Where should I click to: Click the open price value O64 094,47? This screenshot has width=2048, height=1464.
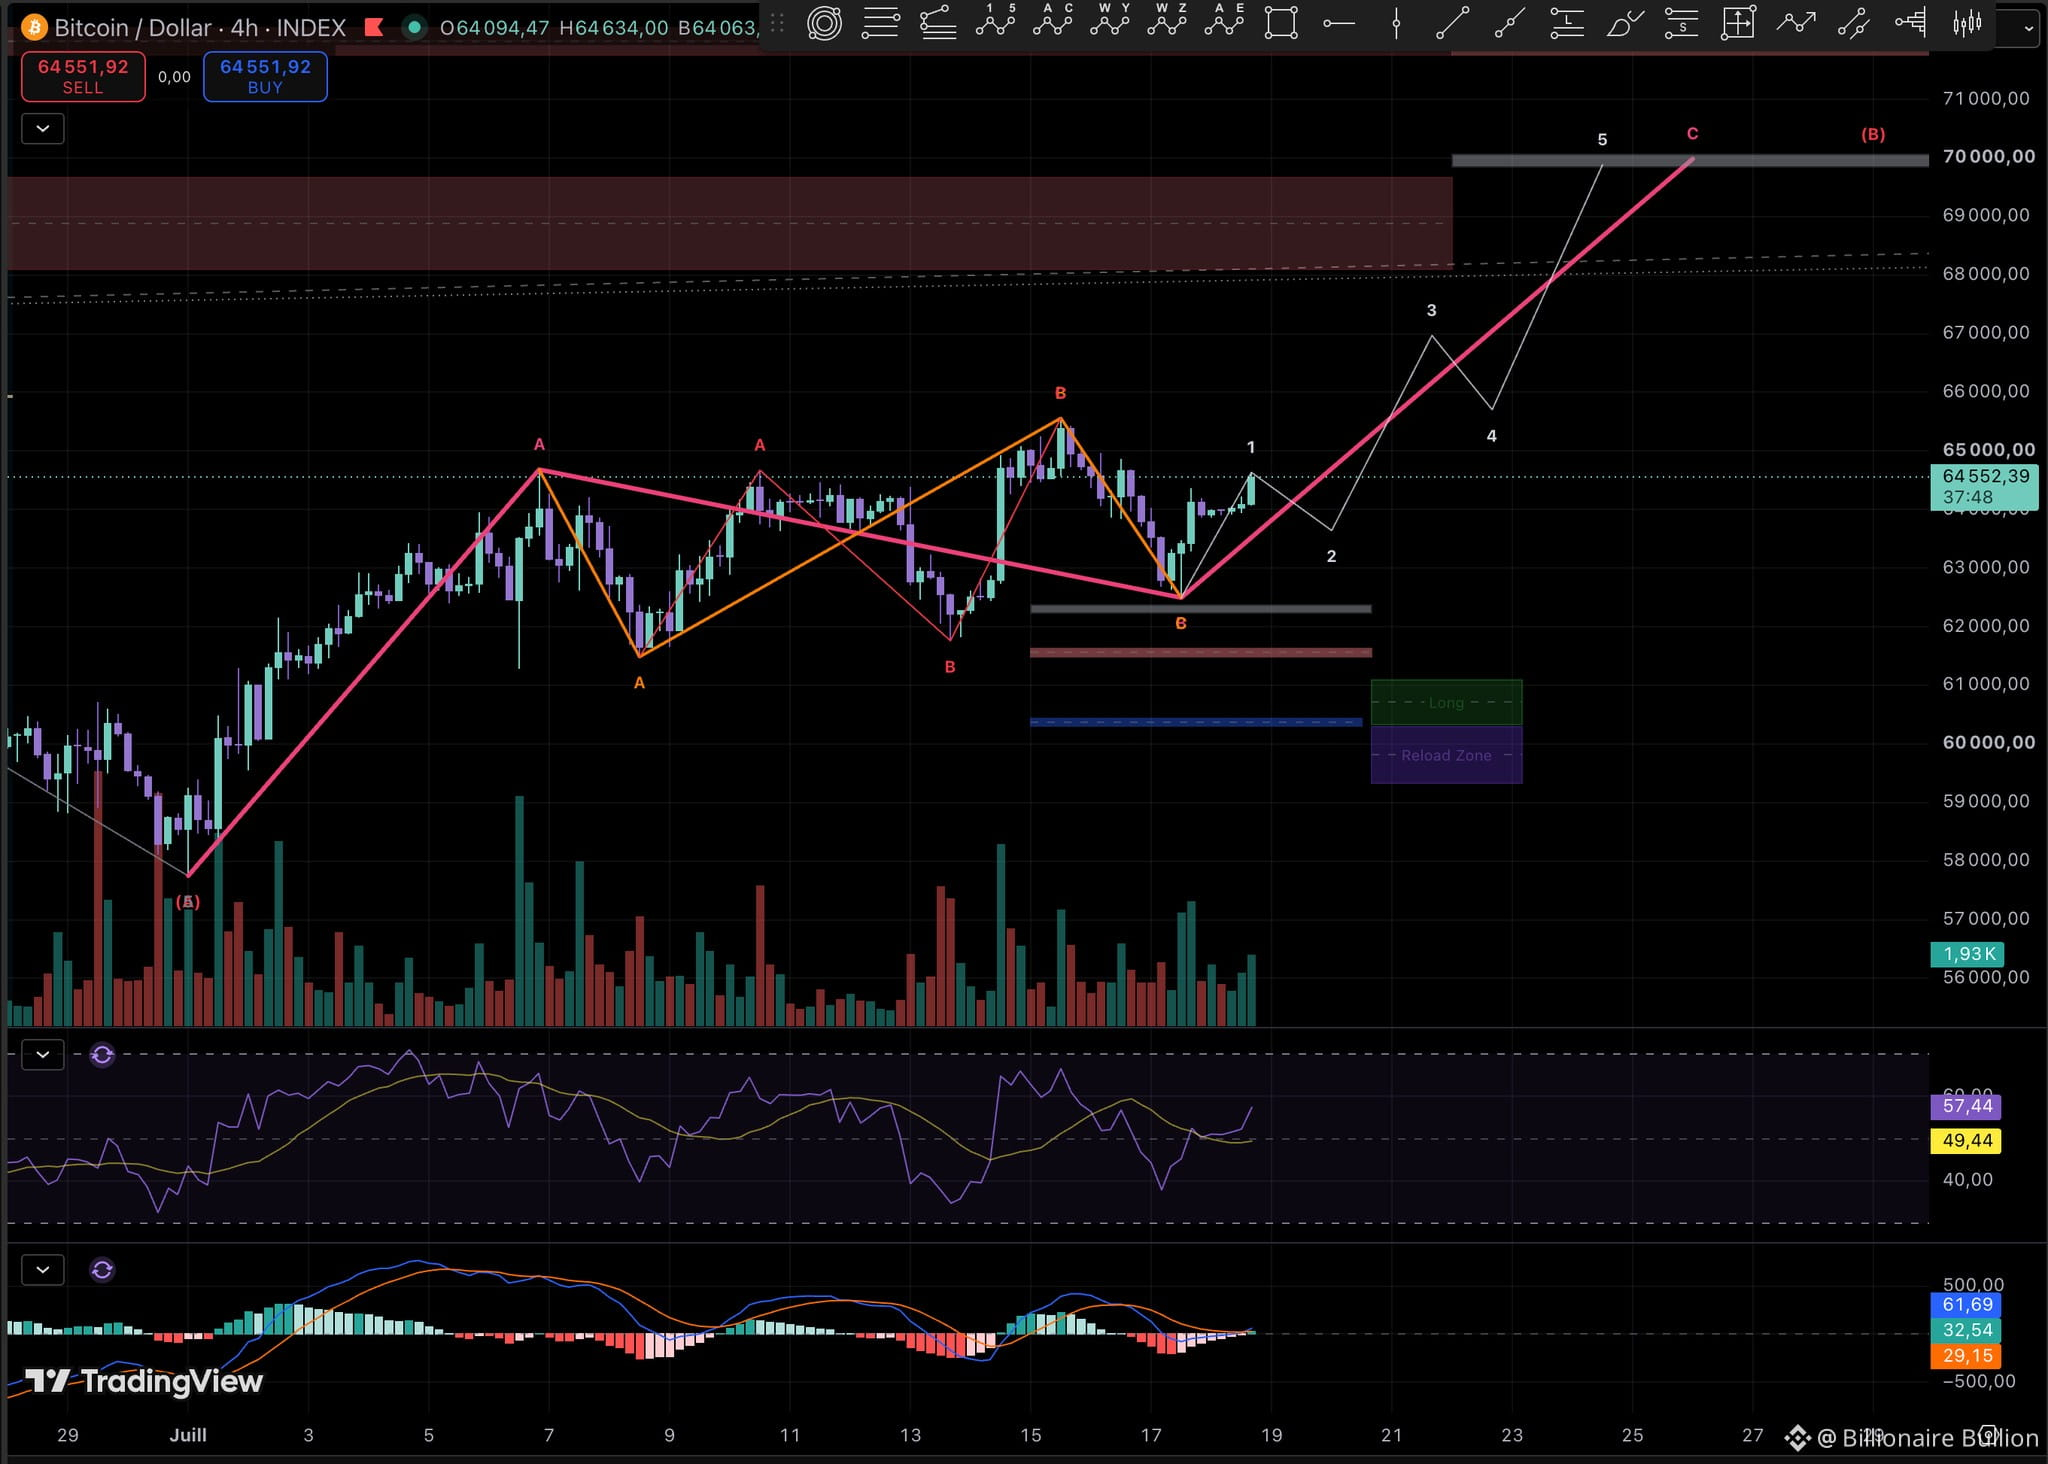pyautogui.click(x=494, y=28)
